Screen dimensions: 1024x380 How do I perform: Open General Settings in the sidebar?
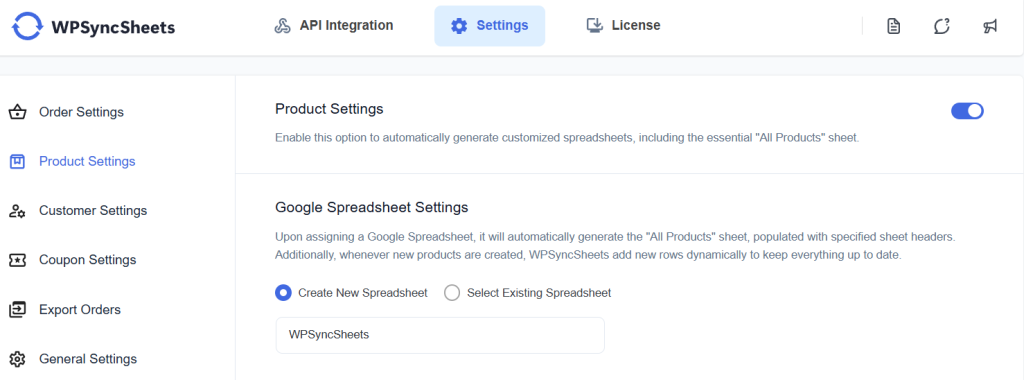point(88,359)
